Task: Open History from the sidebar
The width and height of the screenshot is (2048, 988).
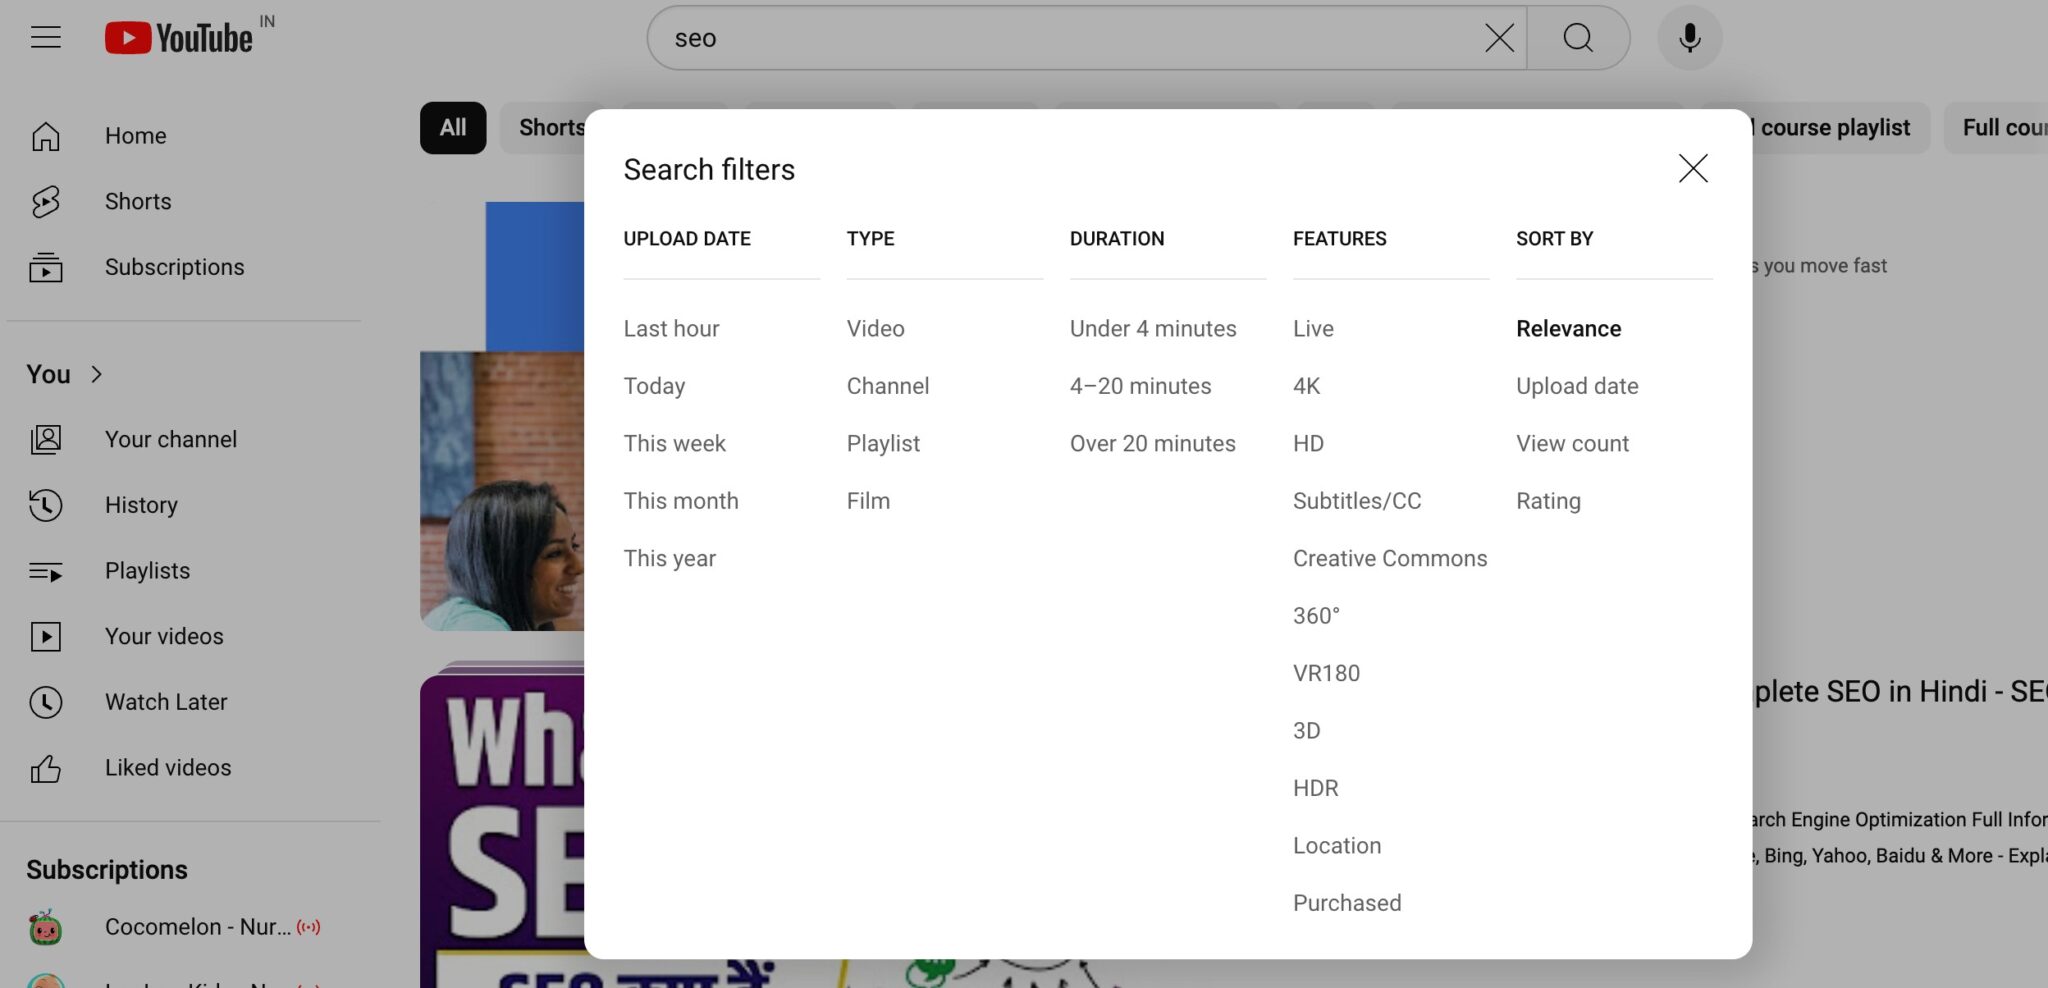Action: tap(141, 505)
